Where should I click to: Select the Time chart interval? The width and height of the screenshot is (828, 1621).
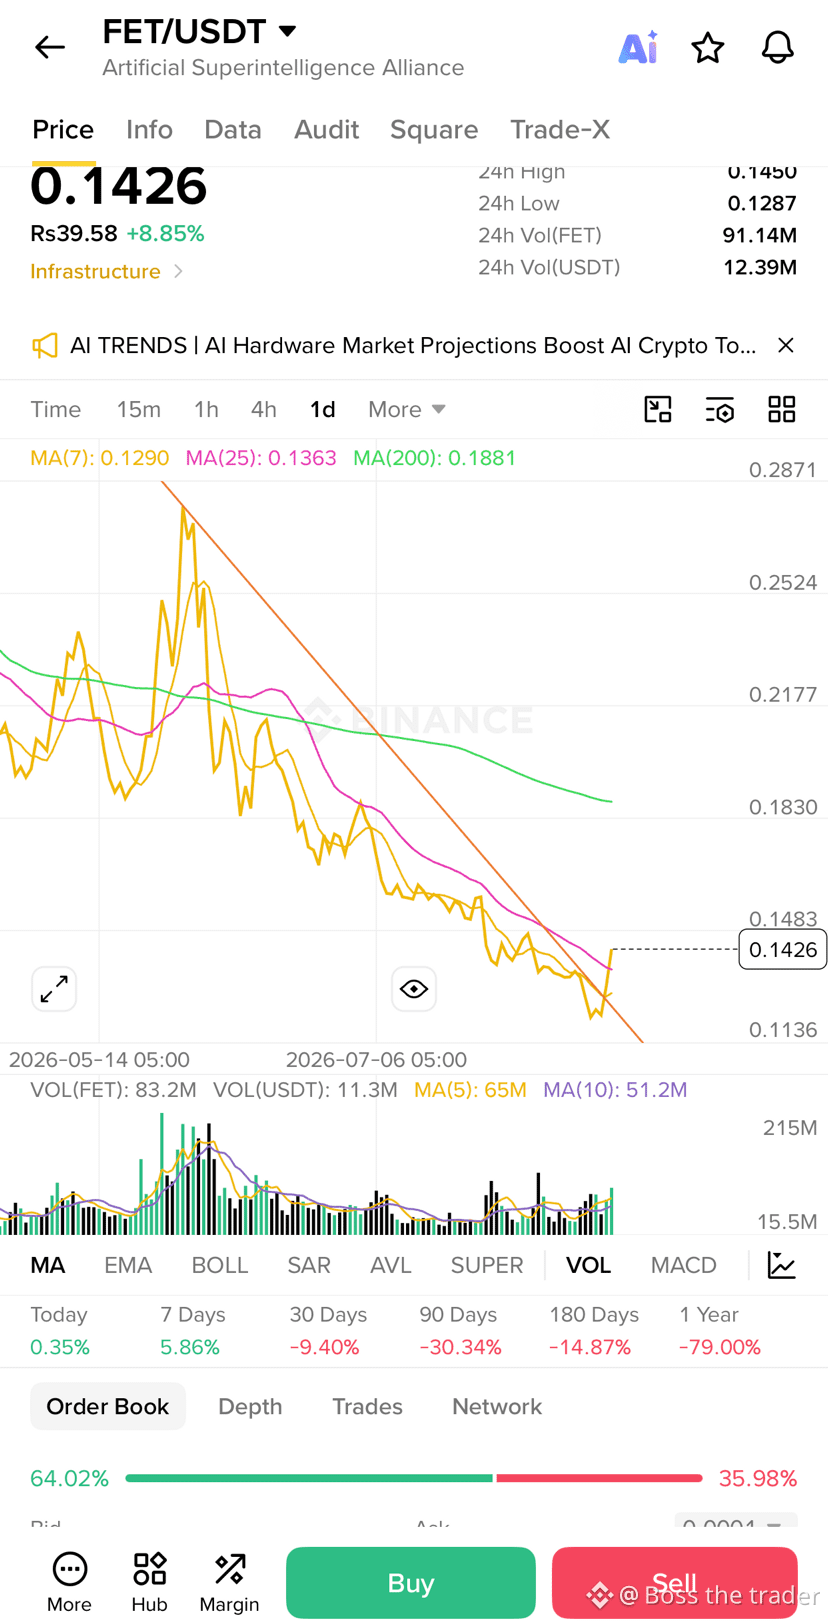(56, 410)
